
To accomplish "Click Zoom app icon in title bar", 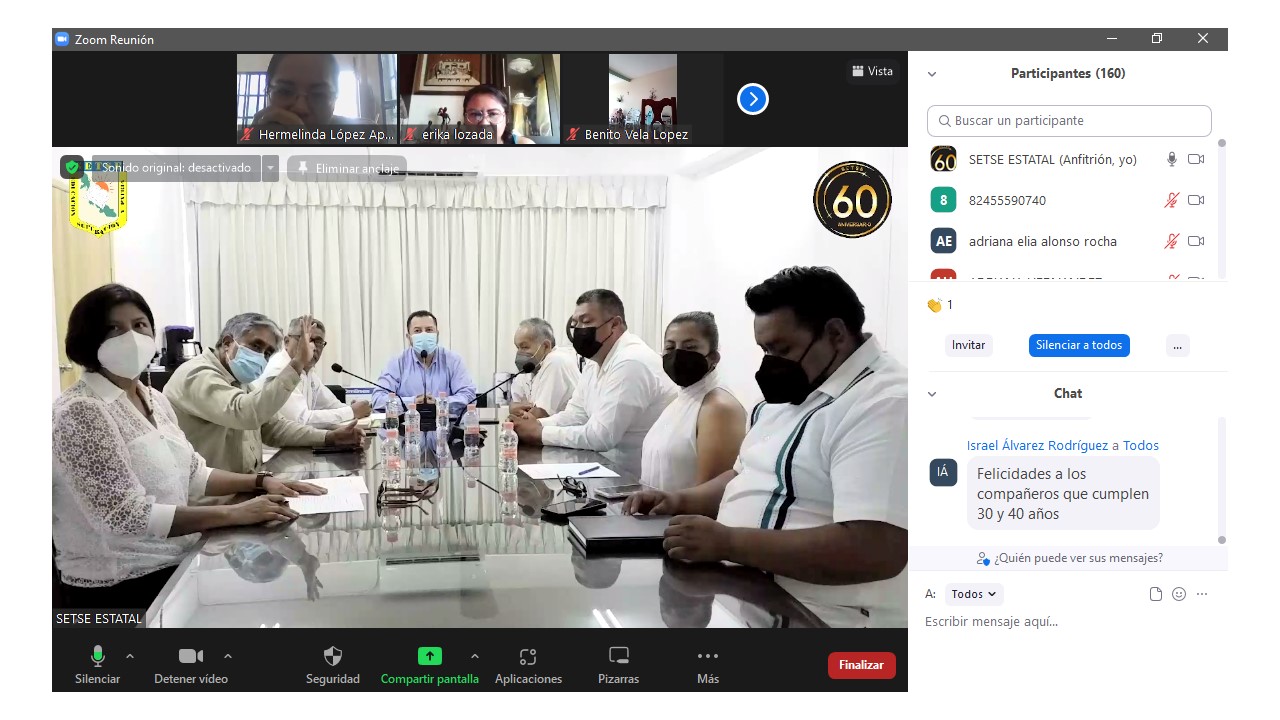I will pos(62,39).
